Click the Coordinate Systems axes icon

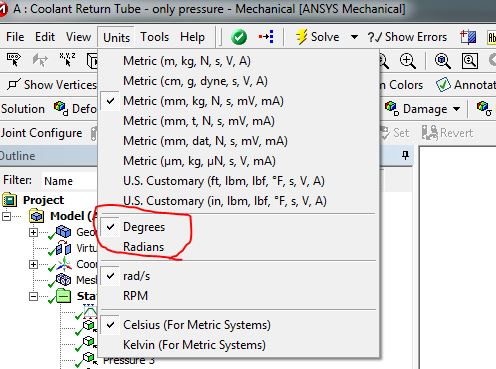tap(63, 264)
